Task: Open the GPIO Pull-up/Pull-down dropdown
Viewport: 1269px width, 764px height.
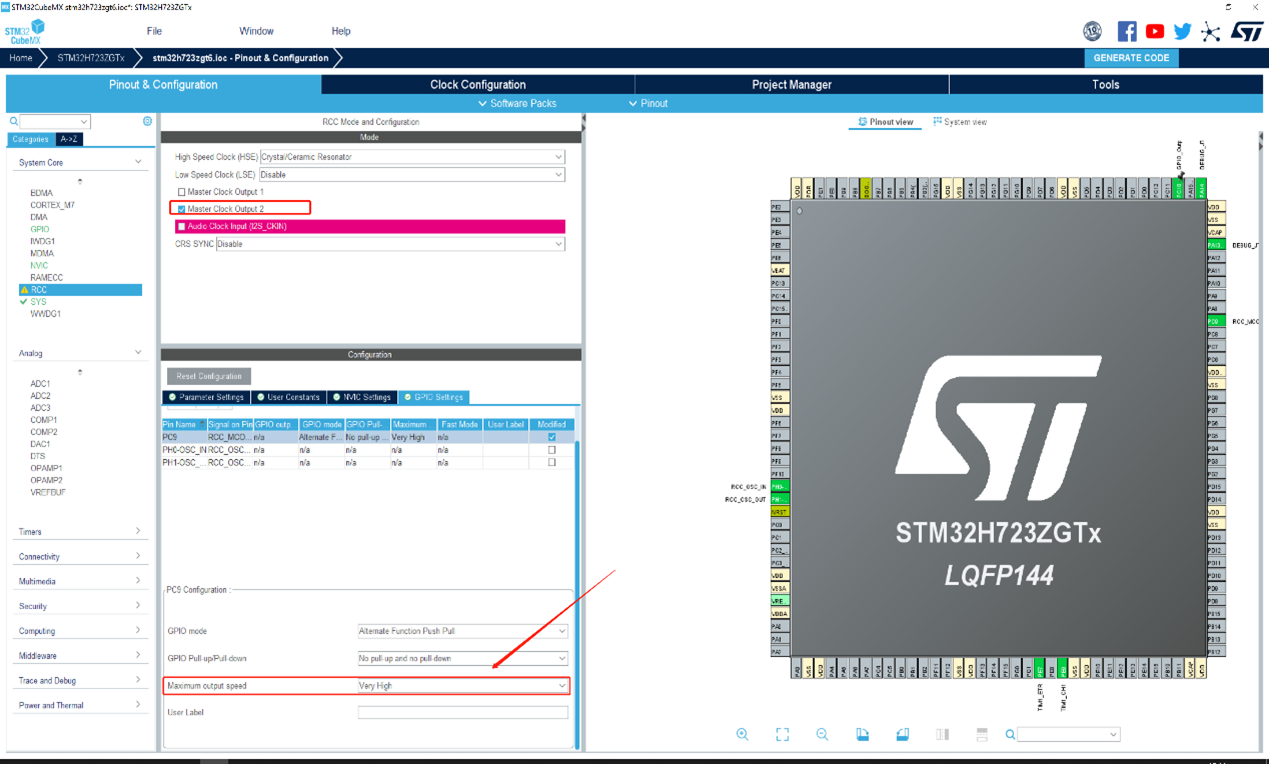Action: click(x=463, y=659)
